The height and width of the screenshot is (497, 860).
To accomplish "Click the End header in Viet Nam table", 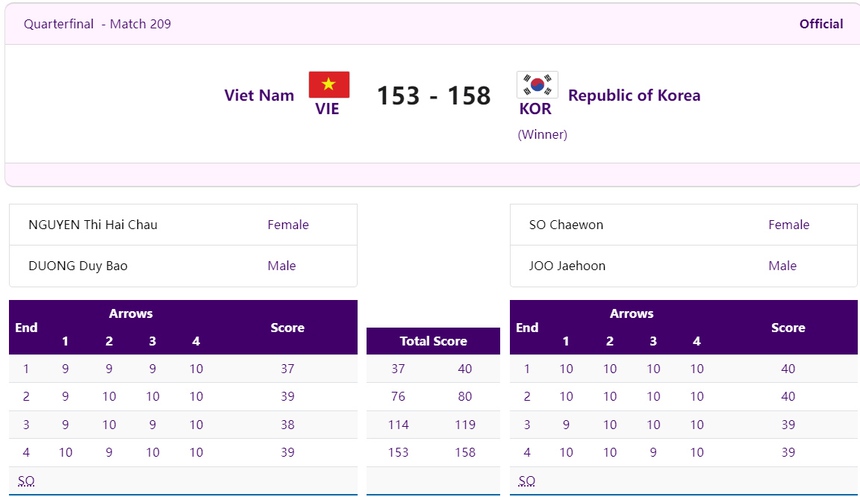I will (x=26, y=327).
